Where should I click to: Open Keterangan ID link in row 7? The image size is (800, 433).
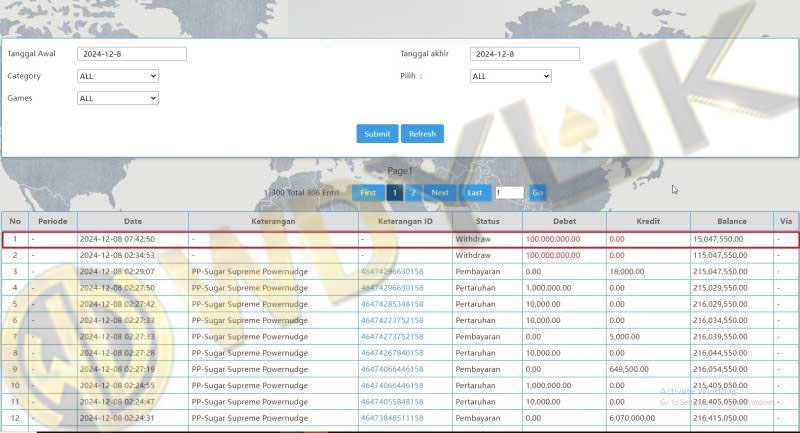[392, 337]
